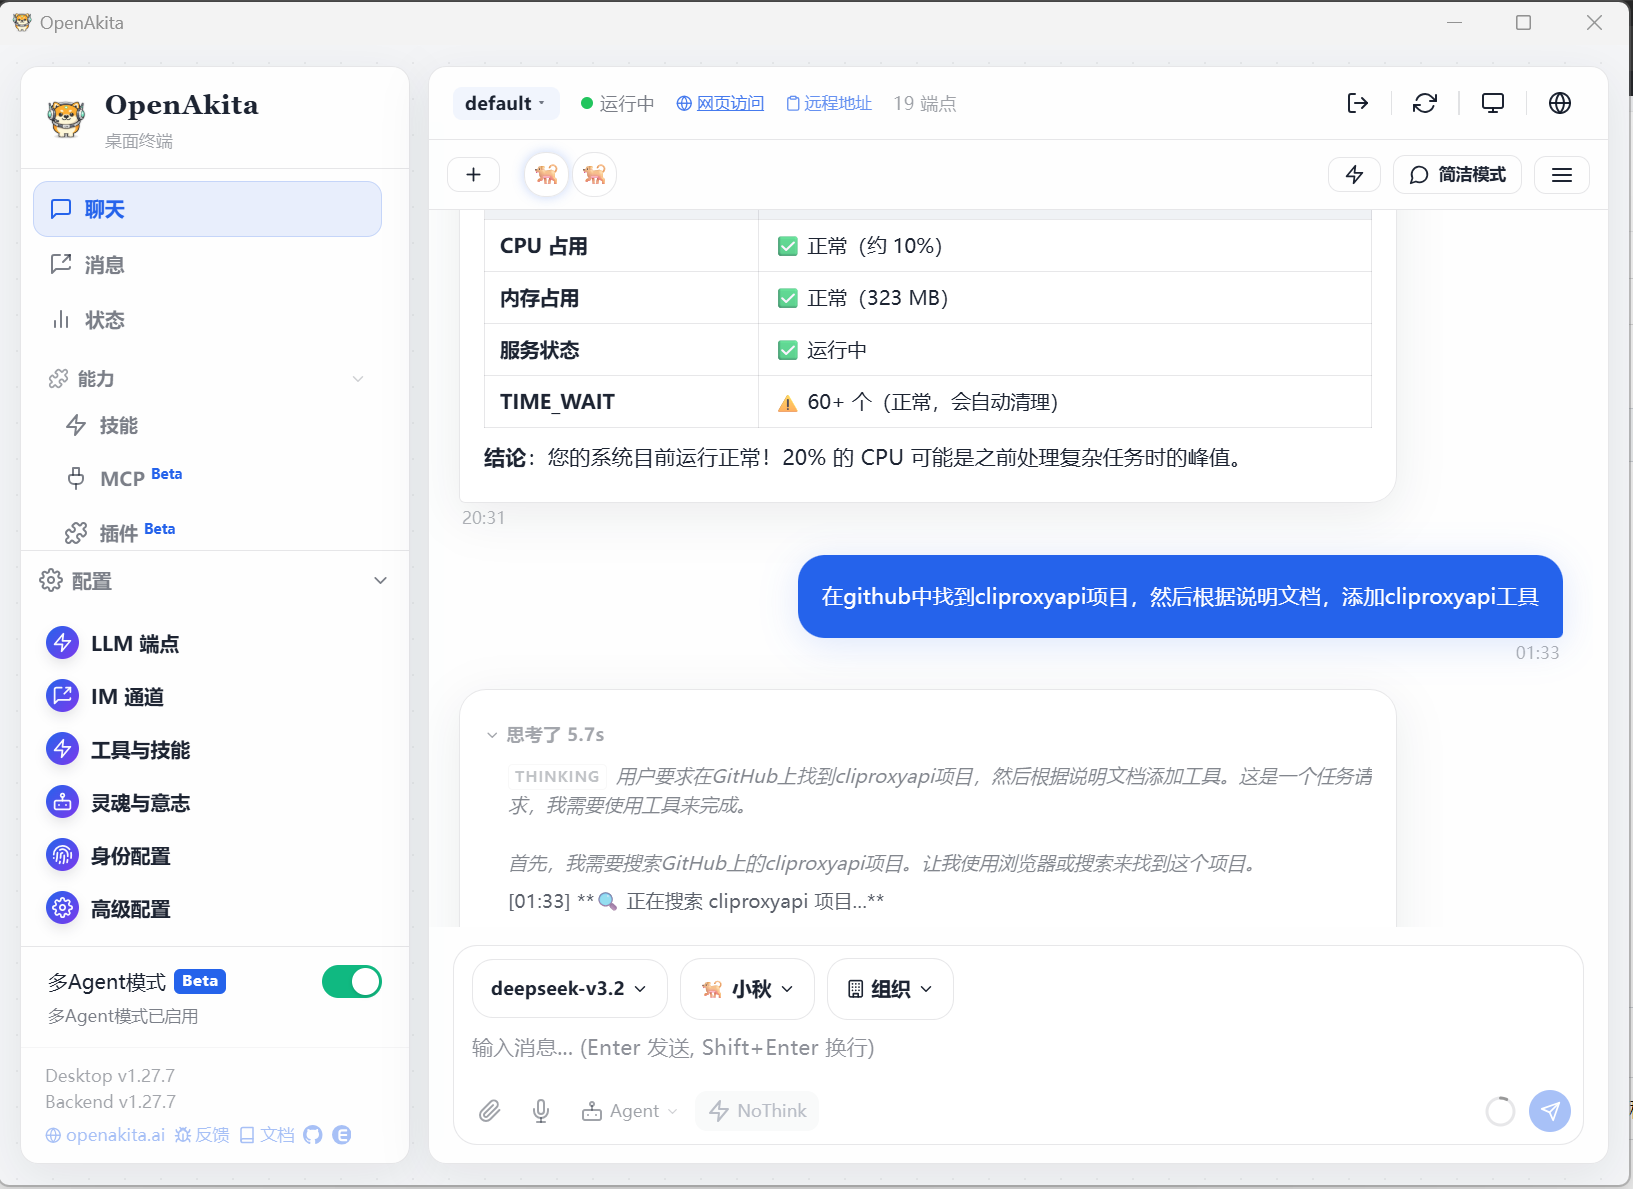The height and width of the screenshot is (1189, 1633).
Task: Click the 内存占用 table cell
Action: tap(621, 298)
